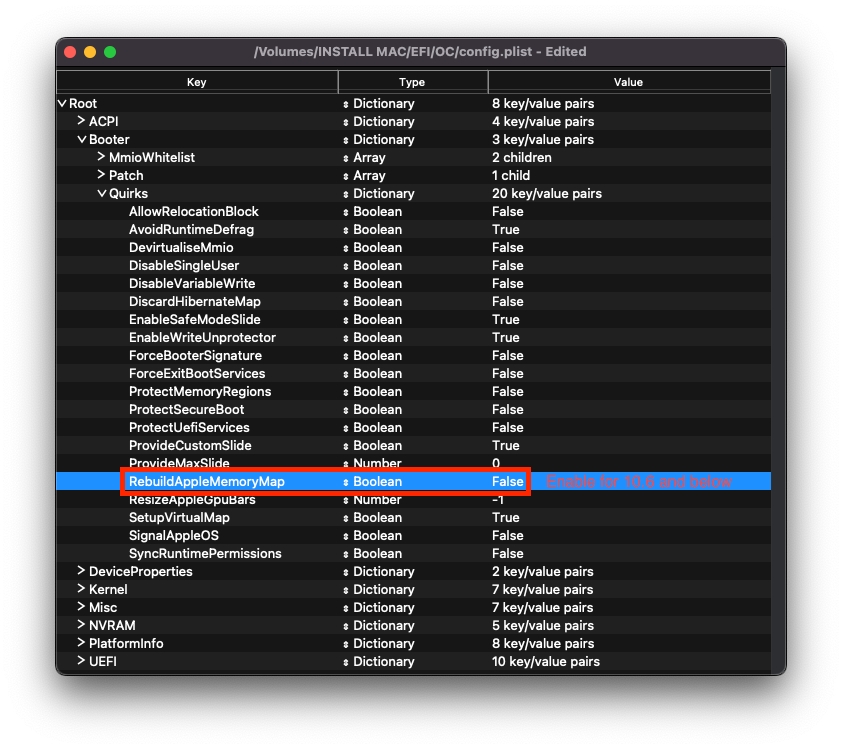Viewport: 842px width, 749px height.
Task: Expand the MmioWhitelist array
Action: (102, 158)
